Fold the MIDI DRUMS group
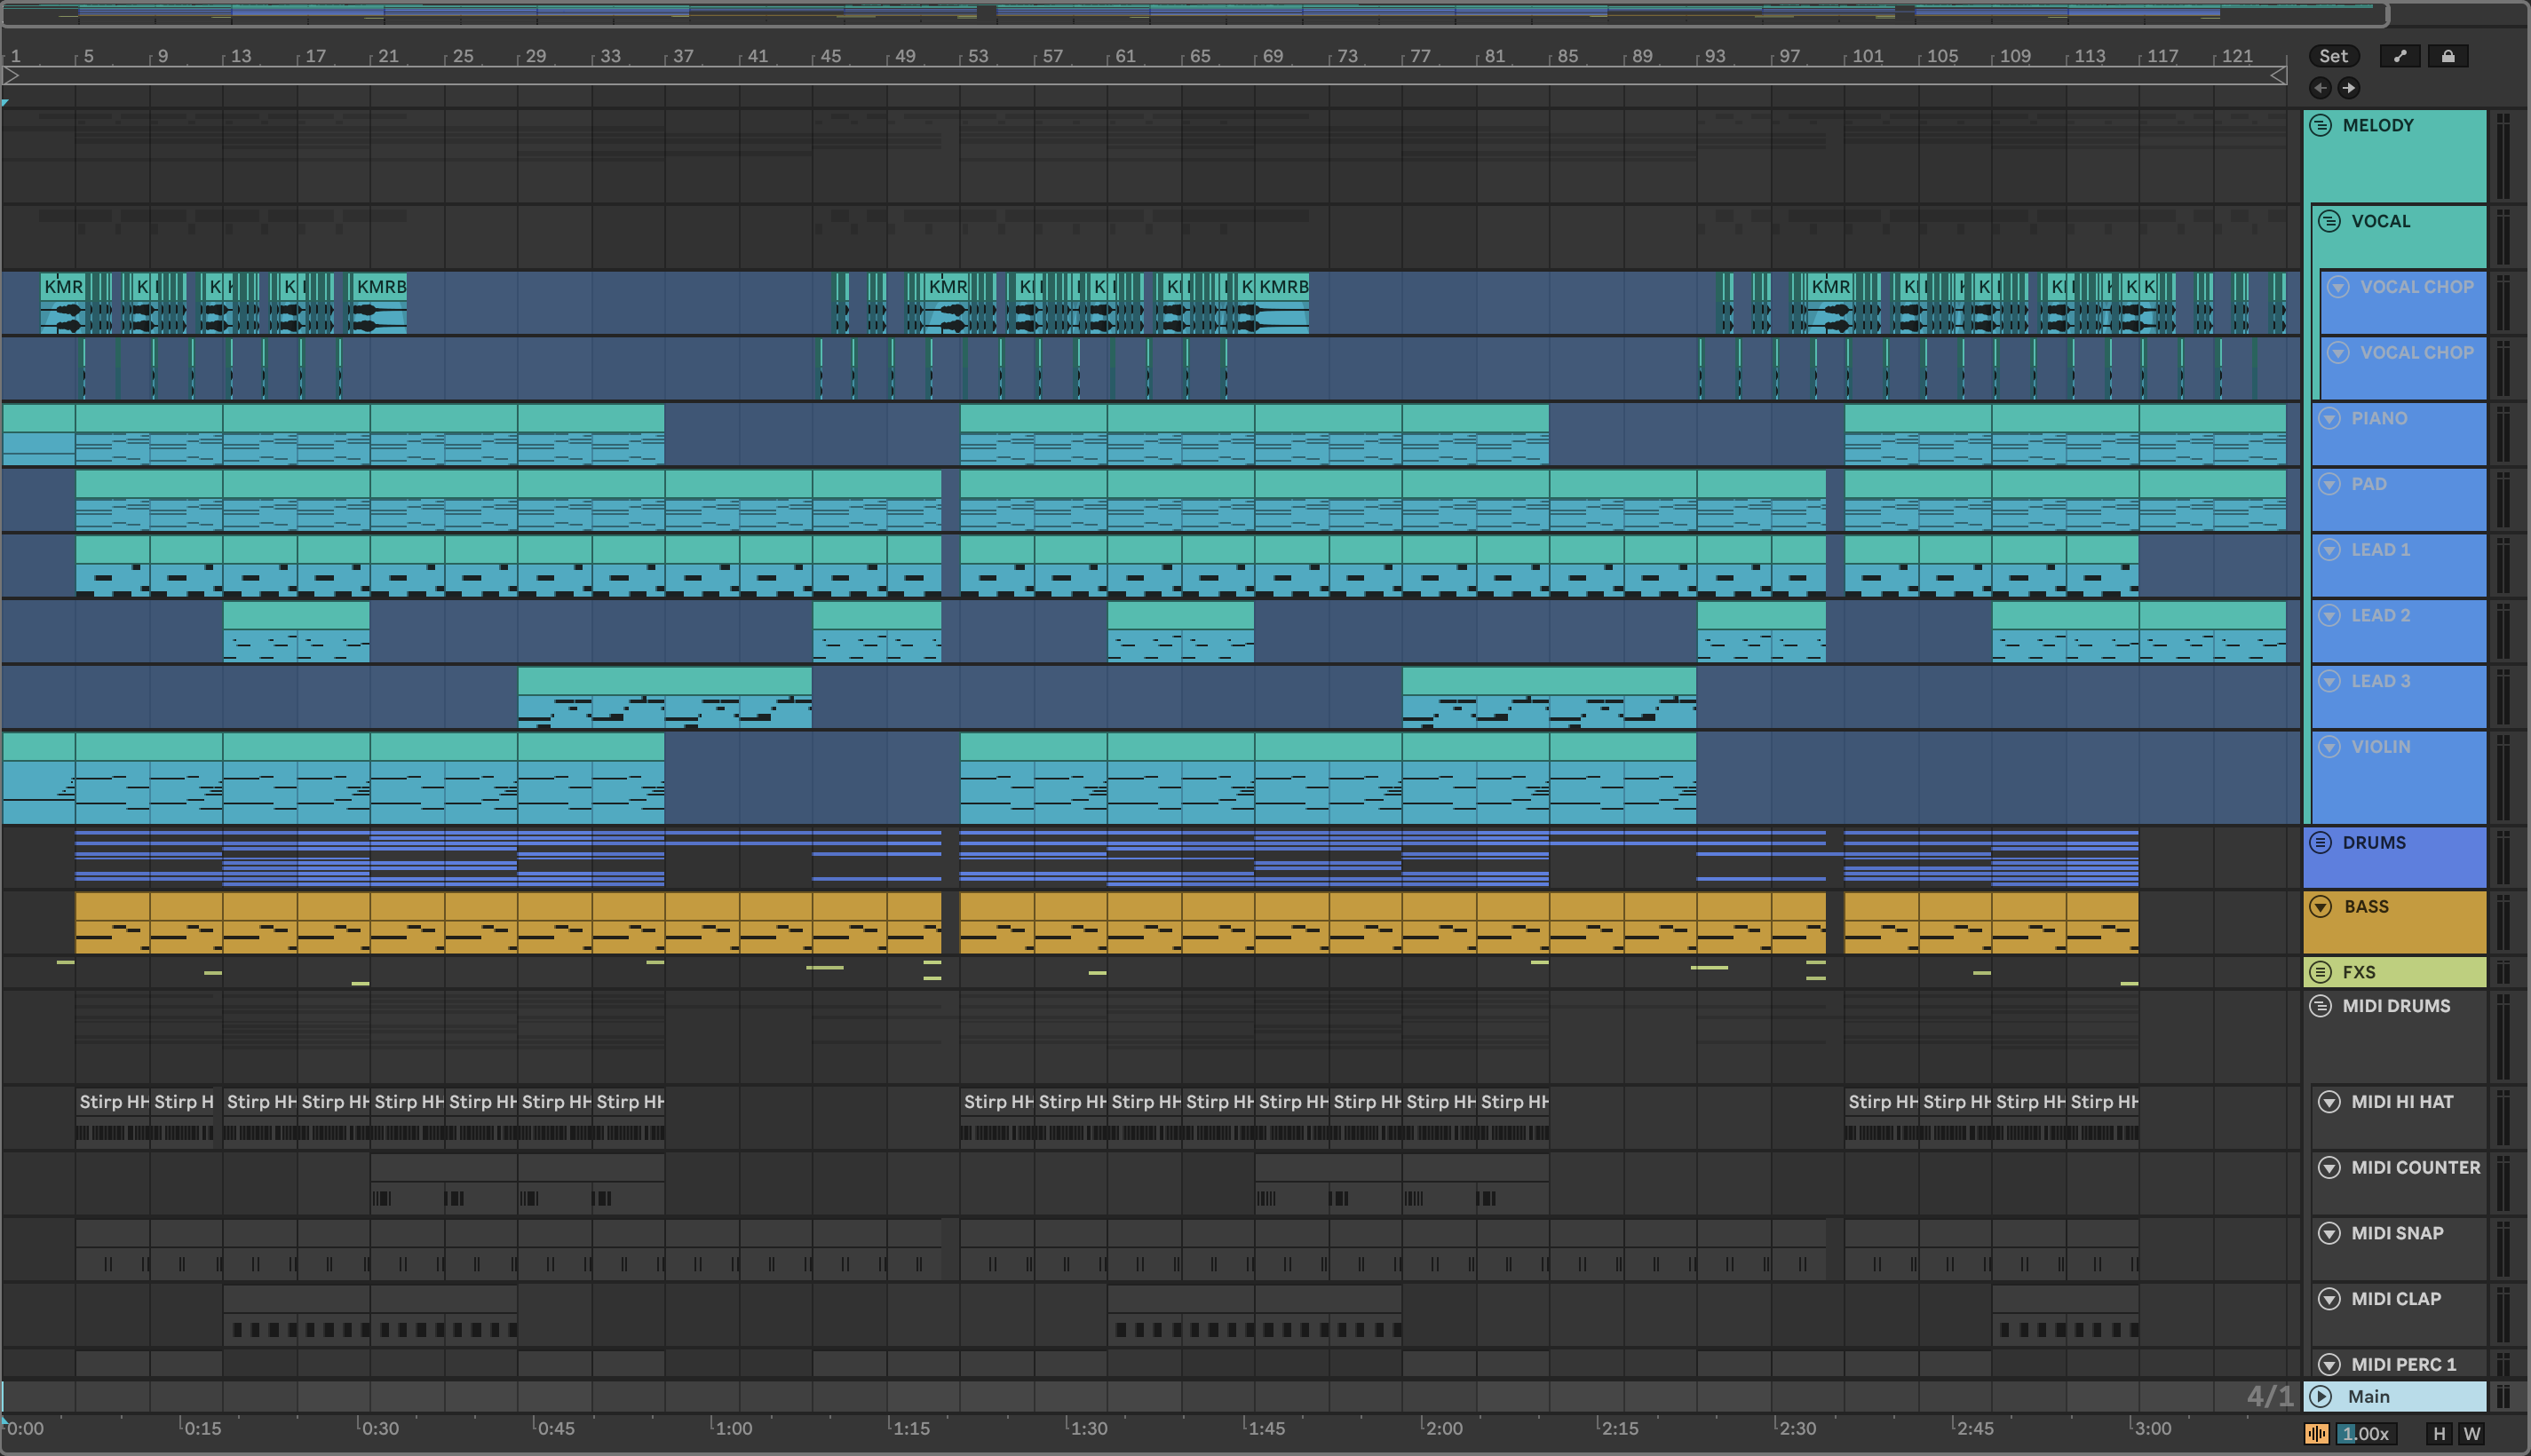 [x=2320, y=1006]
